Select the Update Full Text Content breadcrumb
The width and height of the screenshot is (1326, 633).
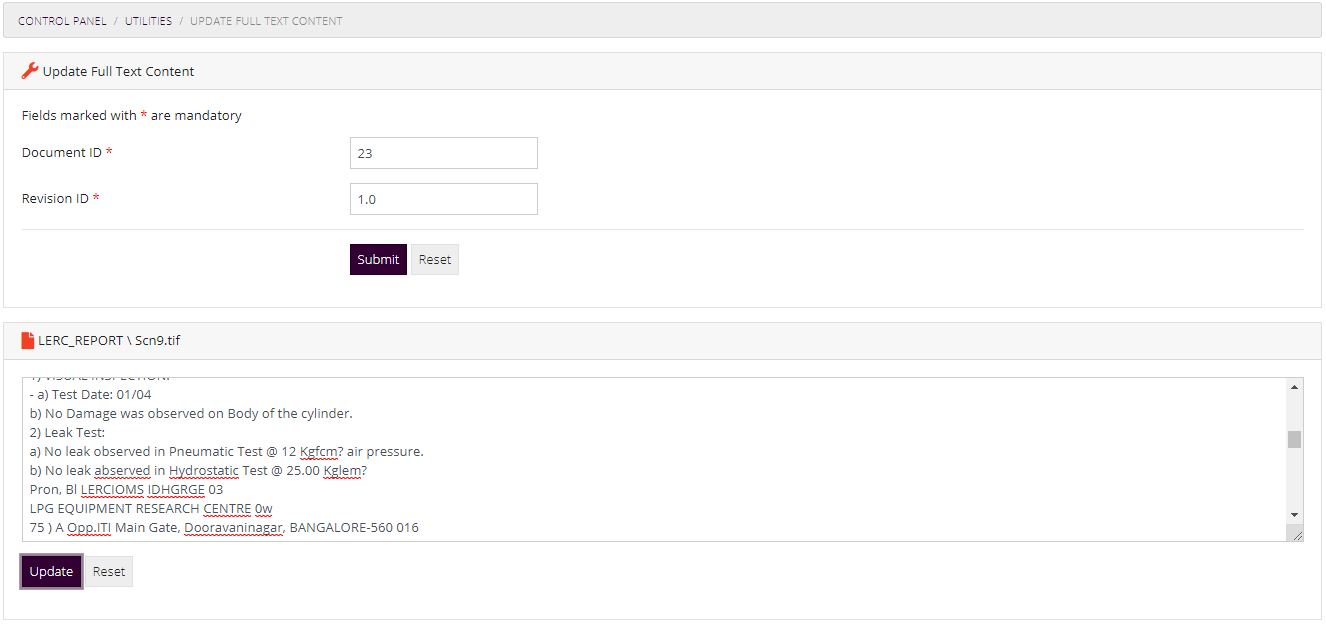(266, 21)
